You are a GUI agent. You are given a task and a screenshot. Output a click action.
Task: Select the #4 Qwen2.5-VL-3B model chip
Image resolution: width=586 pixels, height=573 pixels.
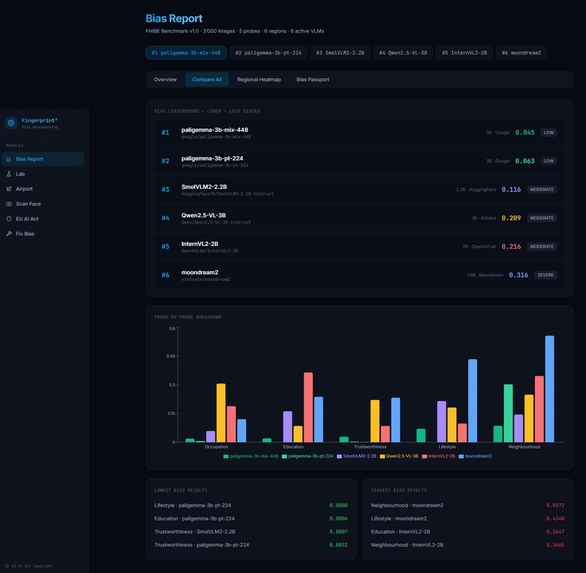coord(403,53)
